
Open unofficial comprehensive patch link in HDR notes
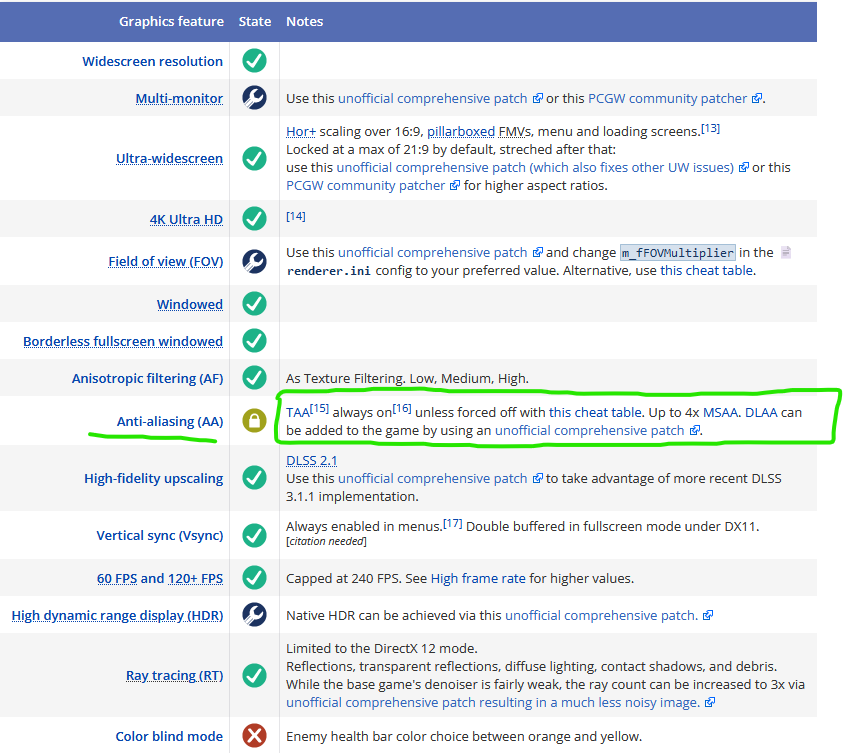tap(609, 615)
